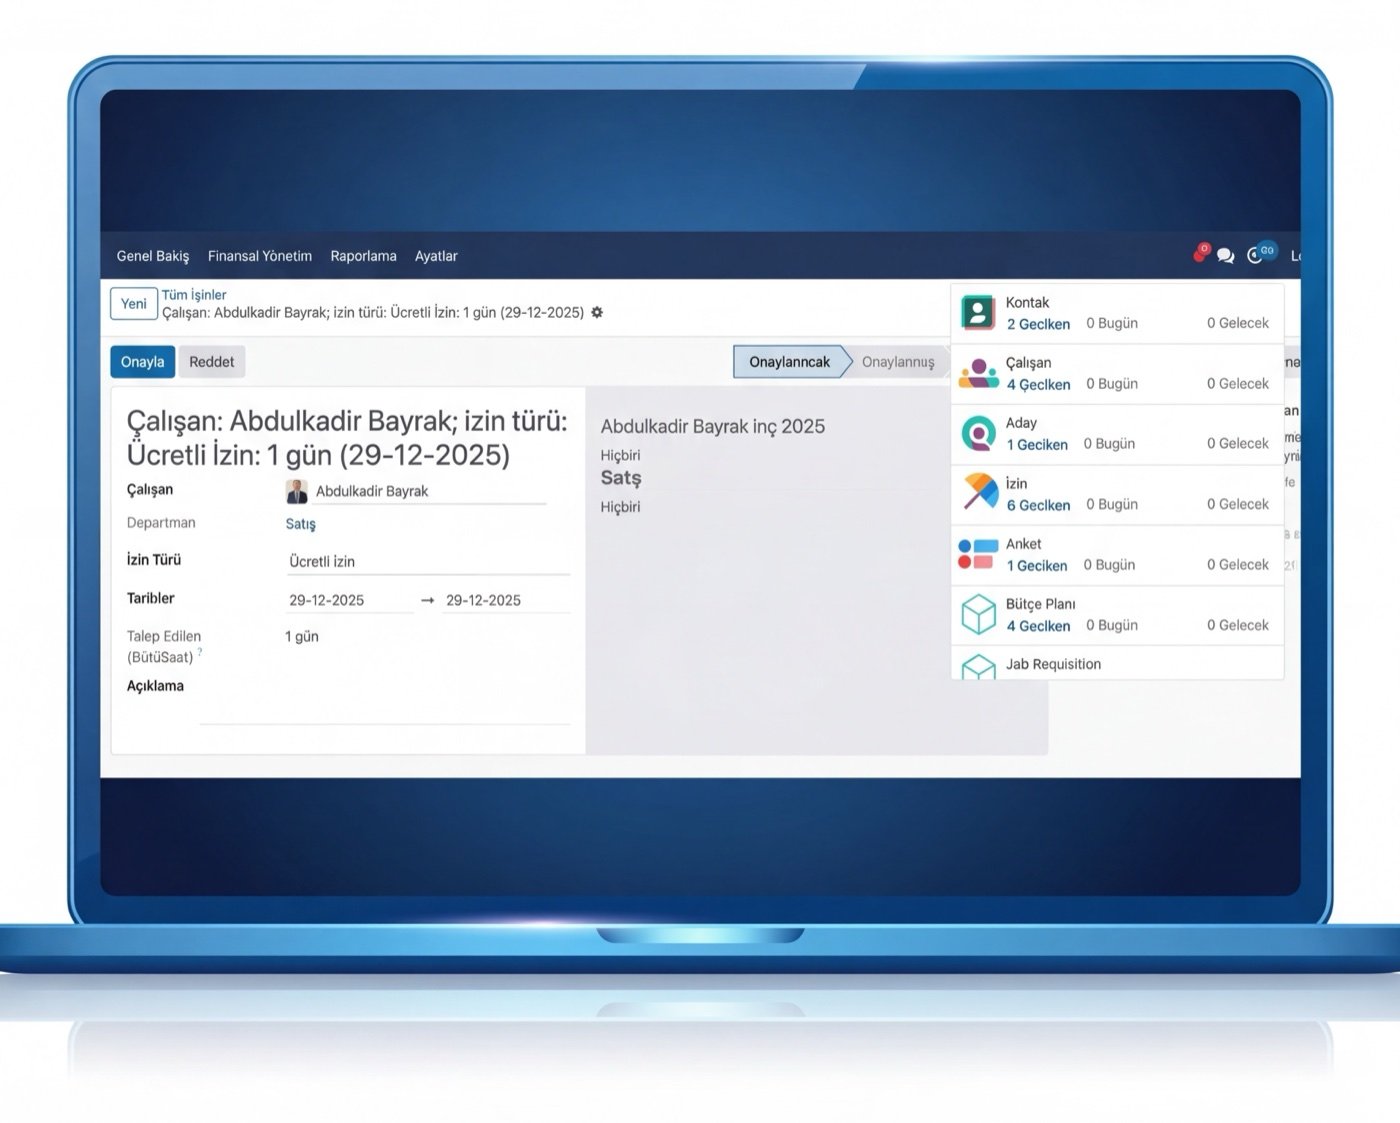Edit the end date after the arrow
Screen dimensions: 1400x1123
(507, 600)
